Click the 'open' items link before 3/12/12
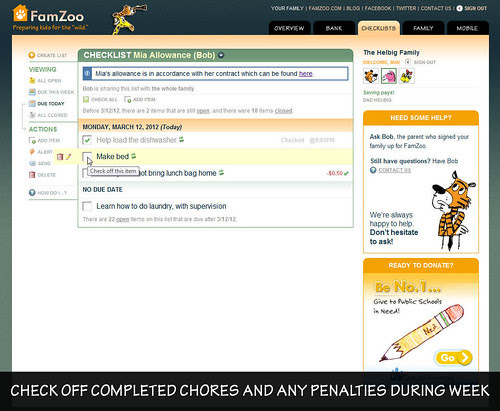The height and width of the screenshot is (411, 500). click(203, 111)
